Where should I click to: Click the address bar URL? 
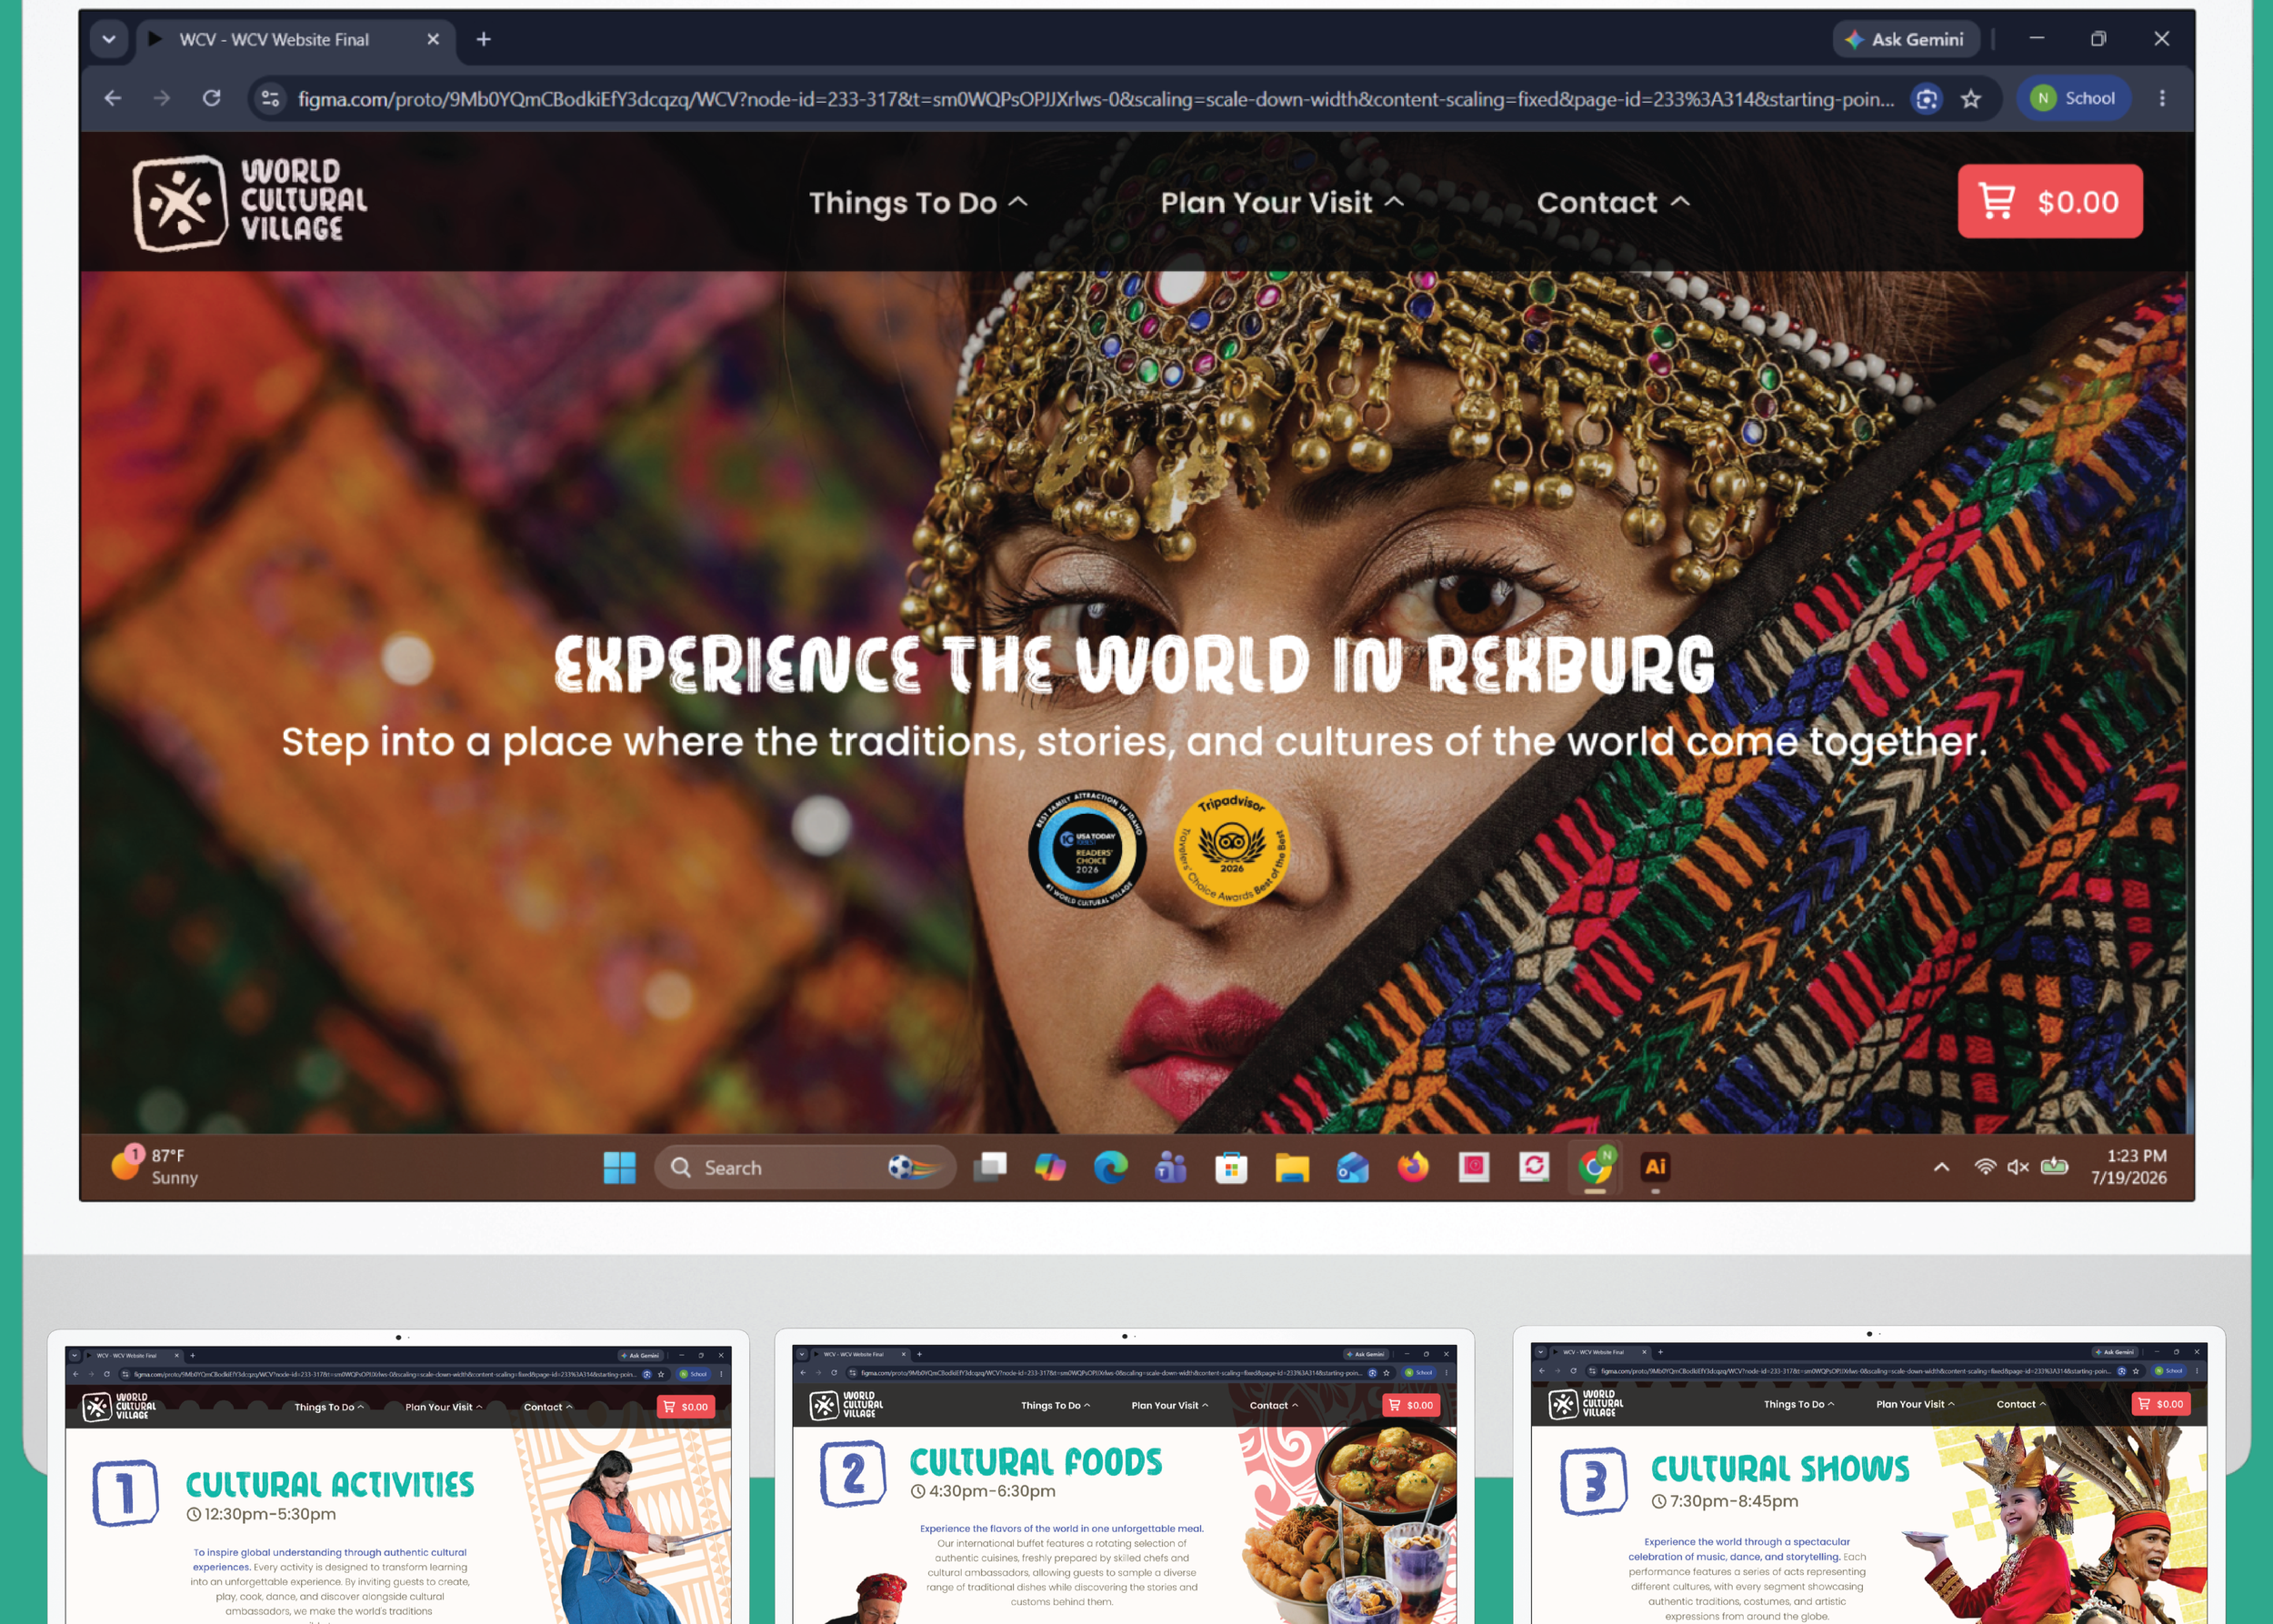[x=1095, y=99]
